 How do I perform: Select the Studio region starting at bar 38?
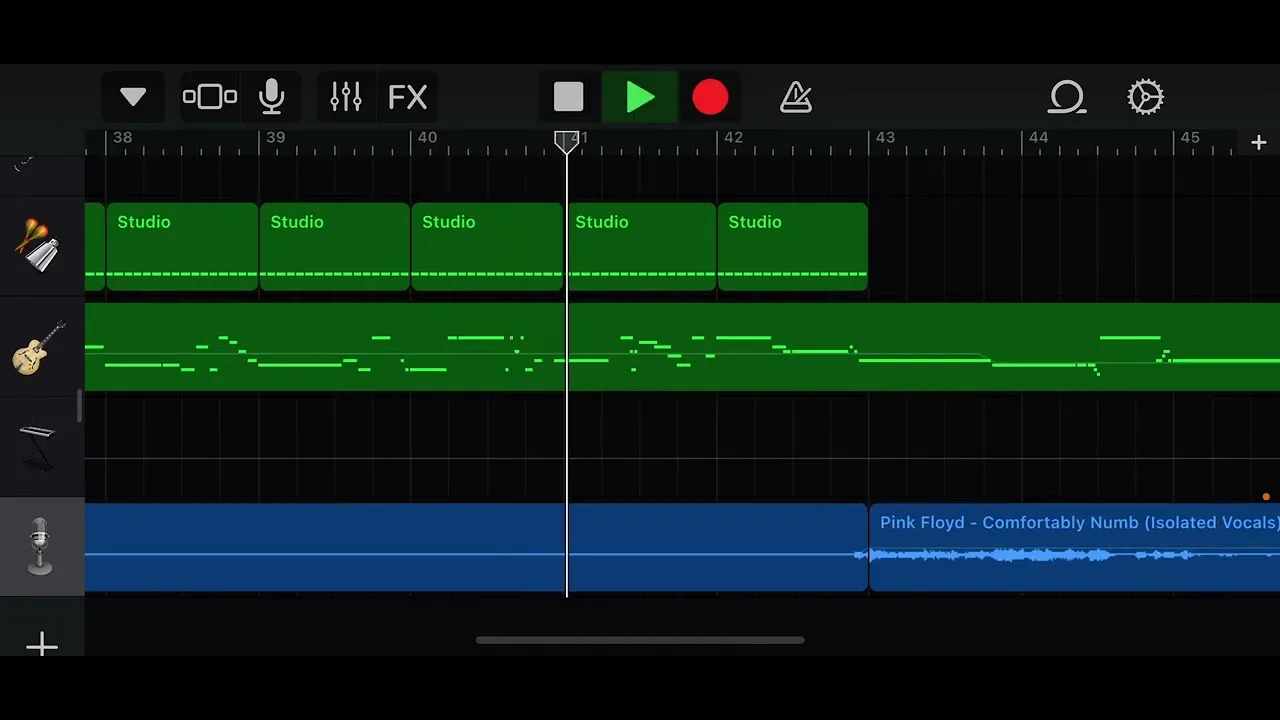[182, 247]
